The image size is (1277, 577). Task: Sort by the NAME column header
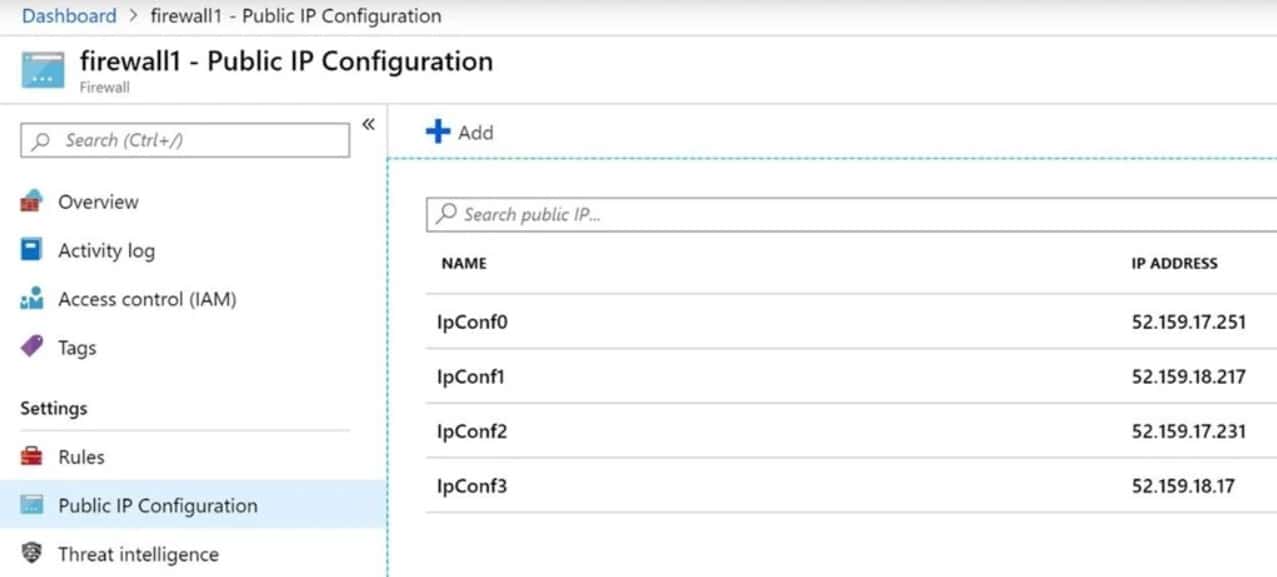(464, 264)
